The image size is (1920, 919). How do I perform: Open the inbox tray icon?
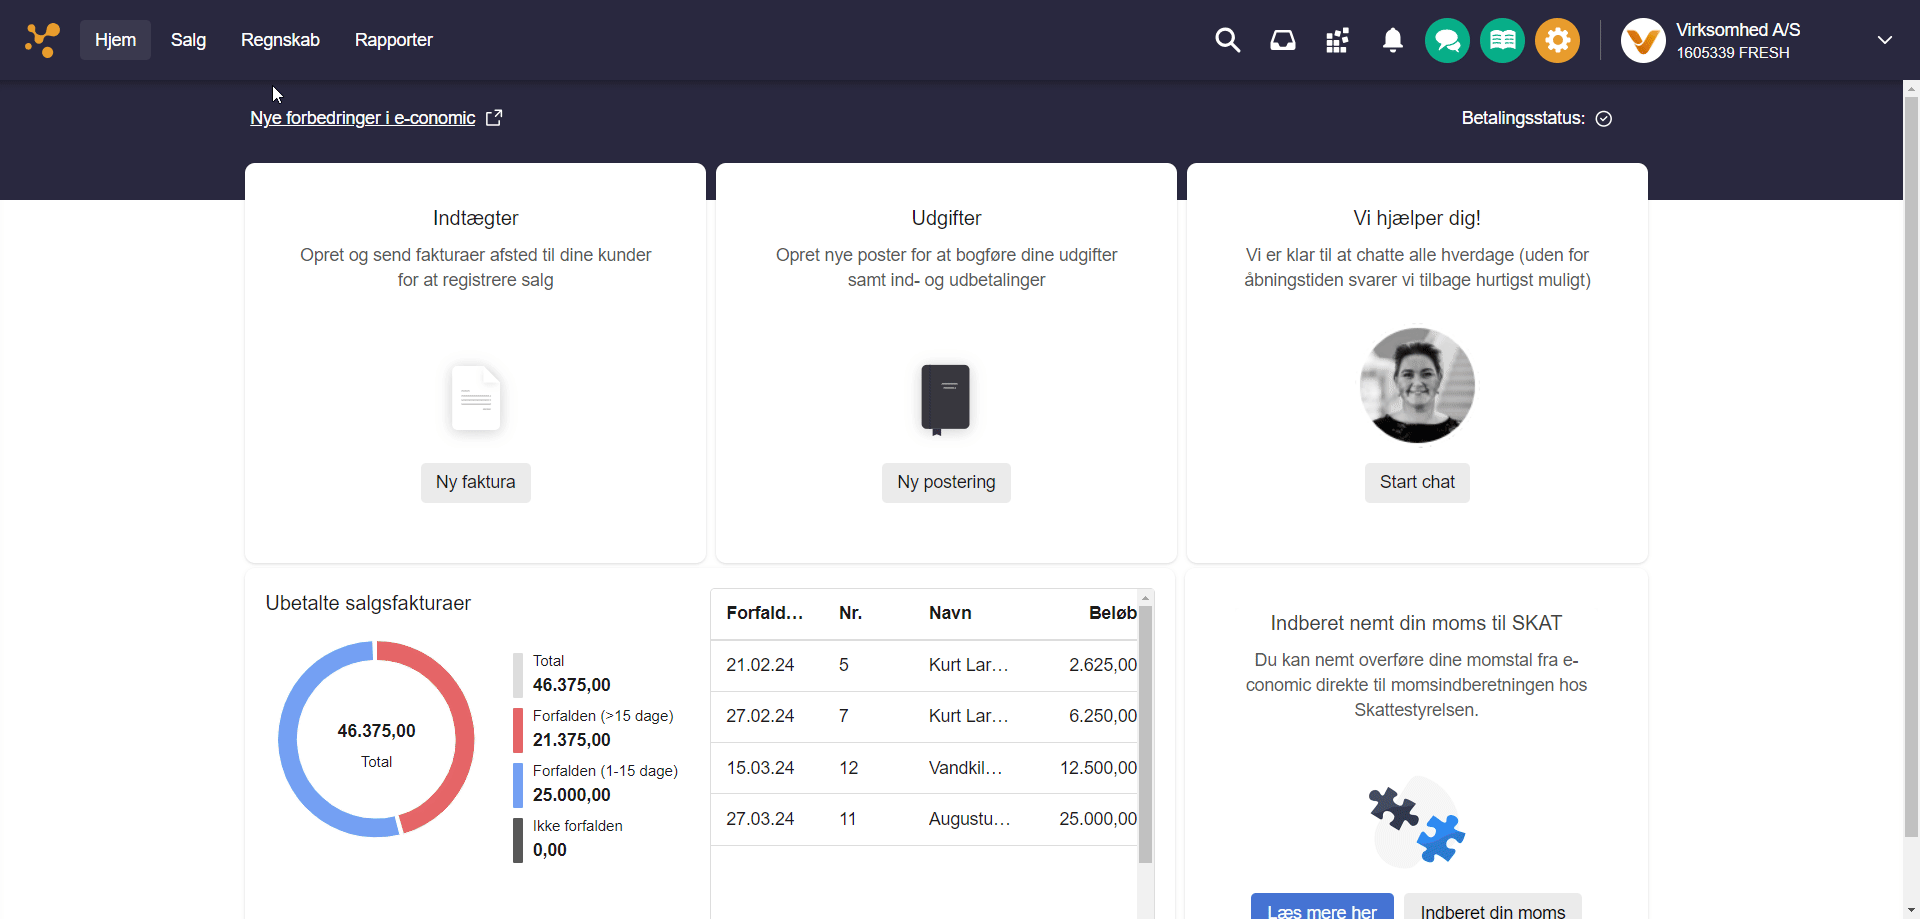1282,40
